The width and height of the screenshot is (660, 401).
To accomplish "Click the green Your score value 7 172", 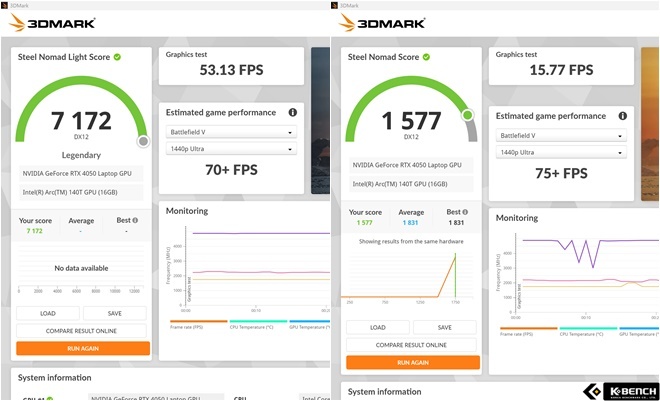I will point(35,231).
